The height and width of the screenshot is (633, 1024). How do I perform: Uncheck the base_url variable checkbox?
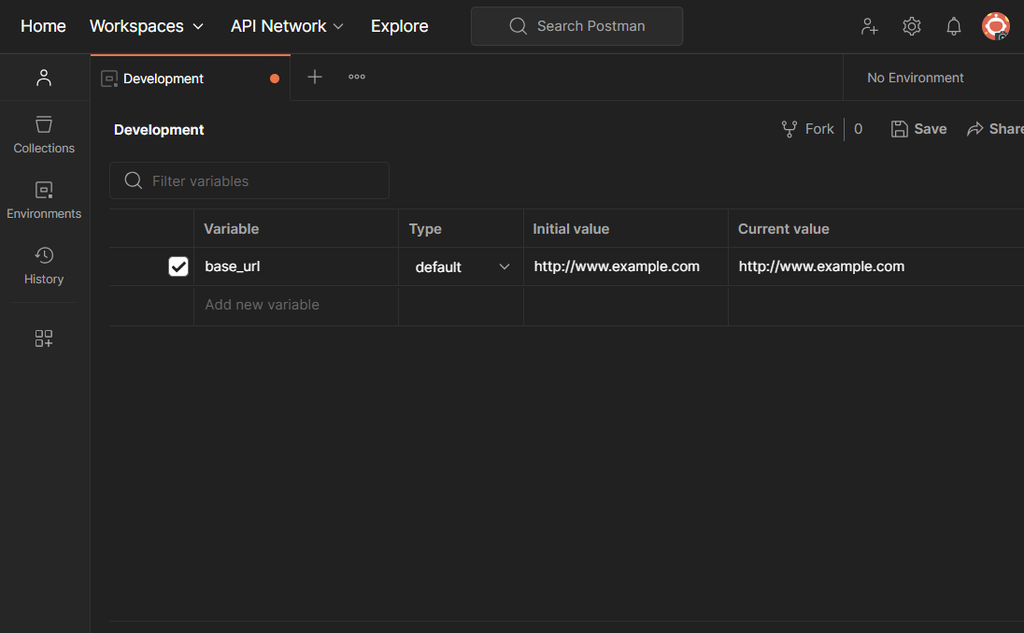pos(179,266)
